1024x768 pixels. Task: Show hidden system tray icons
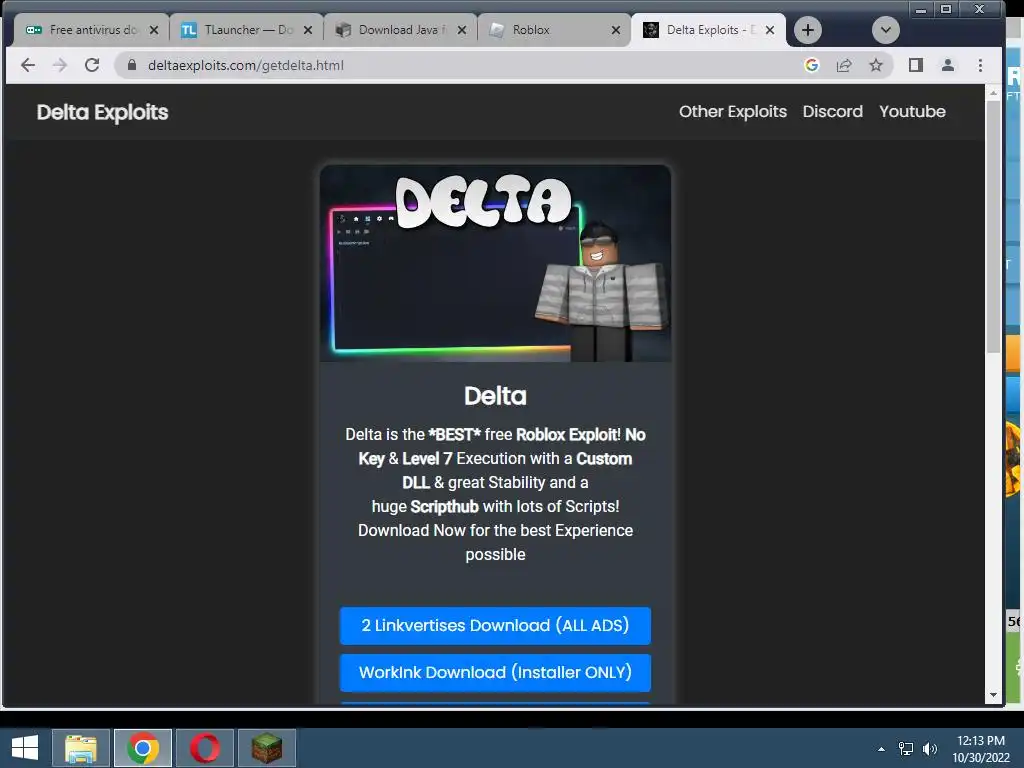pyautogui.click(x=881, y=749)
